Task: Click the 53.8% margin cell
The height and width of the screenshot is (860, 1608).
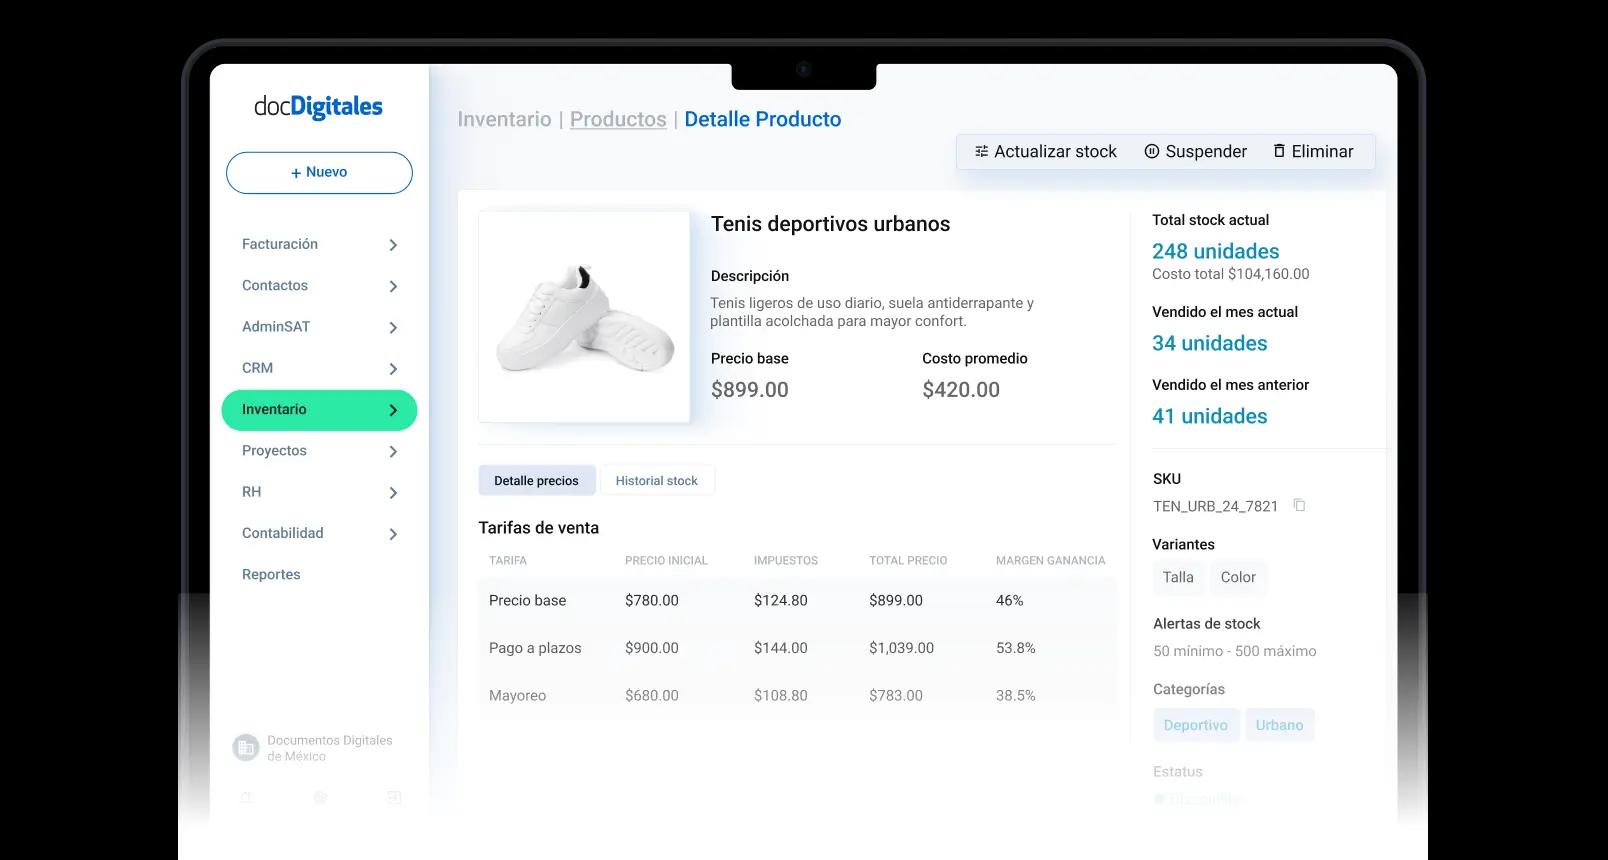Action: point(1016,648)
